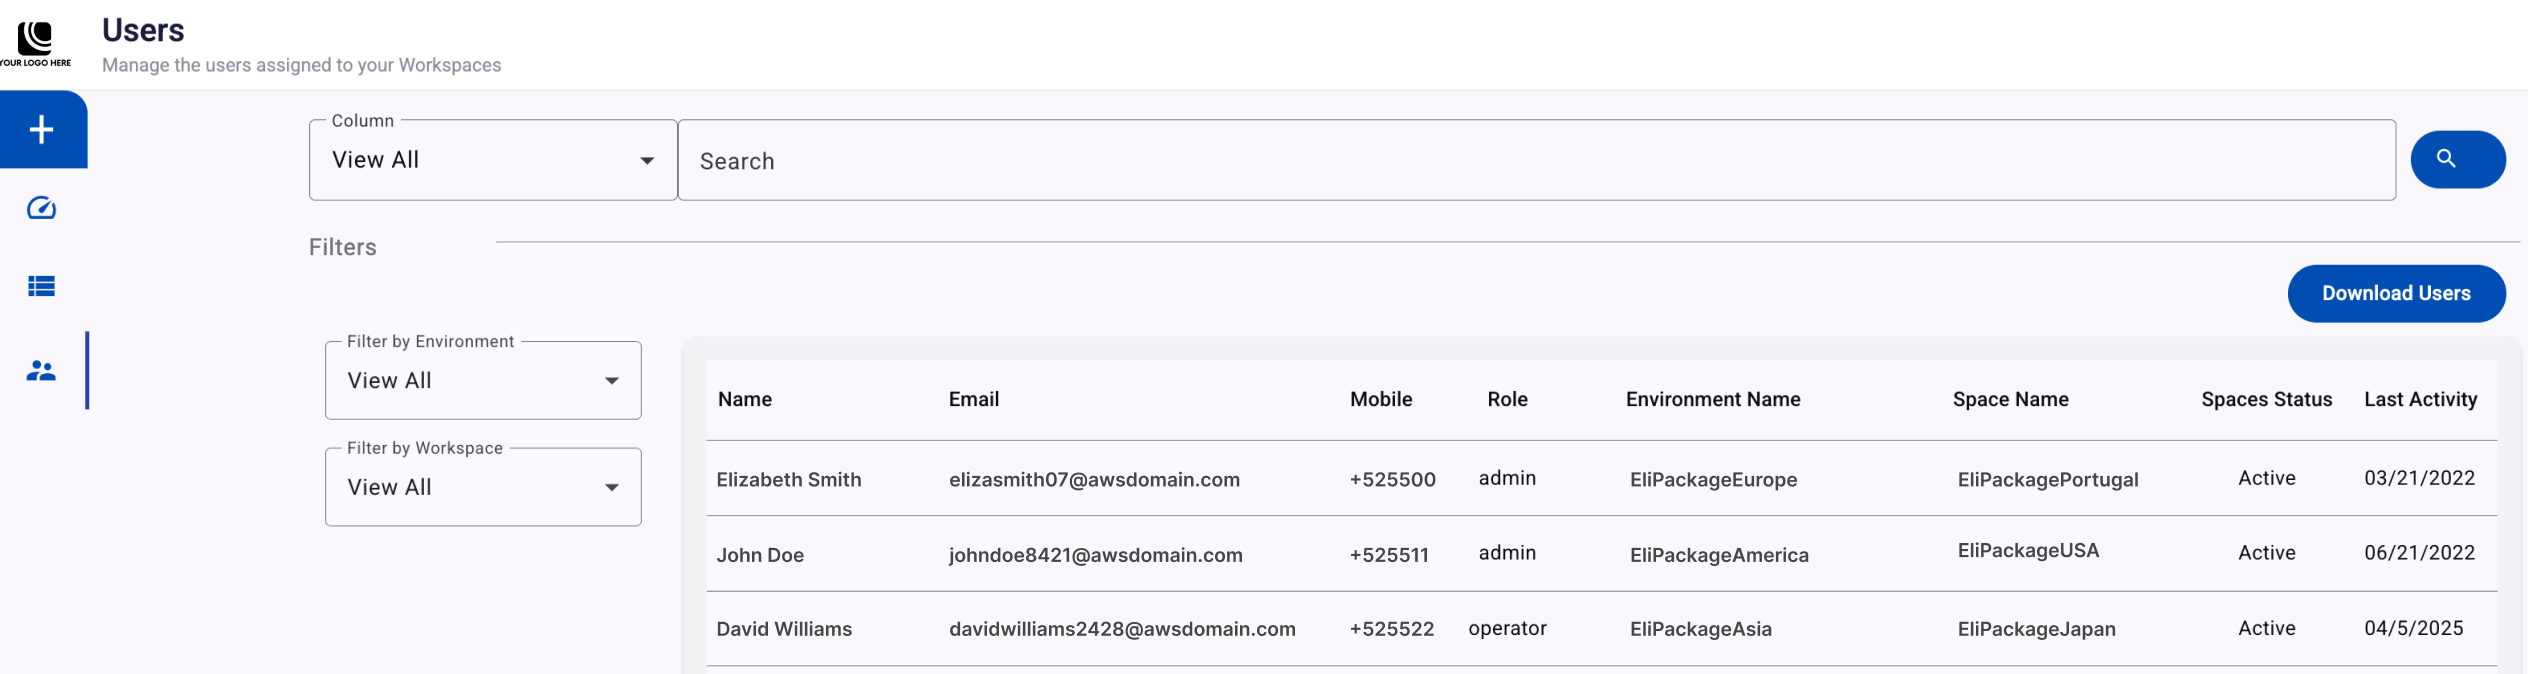Open the dashboard gauge icon
This screenshot has width=2528, height=674.
(x=41, y=208)
